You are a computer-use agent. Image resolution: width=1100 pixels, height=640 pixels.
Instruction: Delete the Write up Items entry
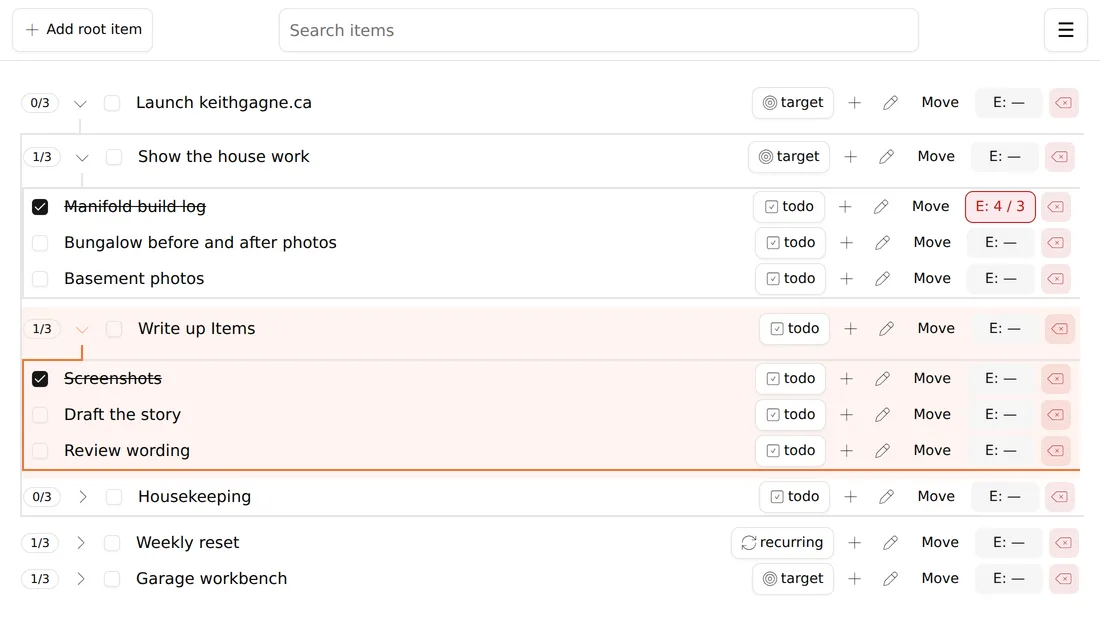coord(1059,329)
